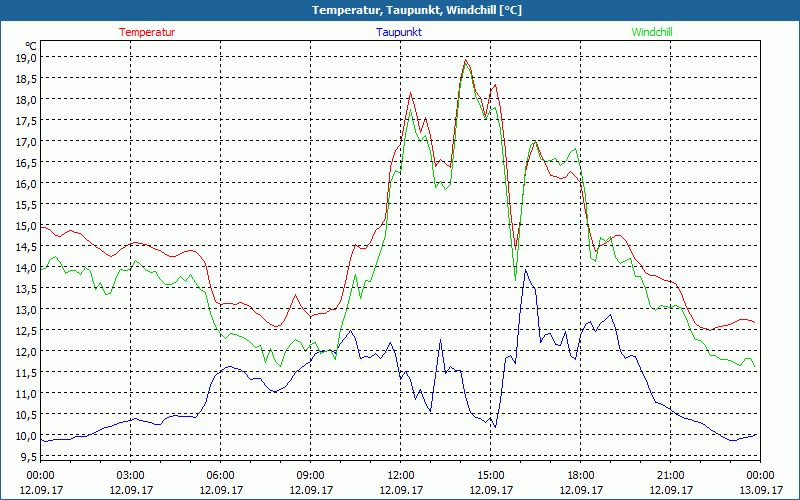This screenshot has height=500, width=800.
Task: Click the 10,0 y-axis label
Action: pyautogui.click(x=26, y=435)
